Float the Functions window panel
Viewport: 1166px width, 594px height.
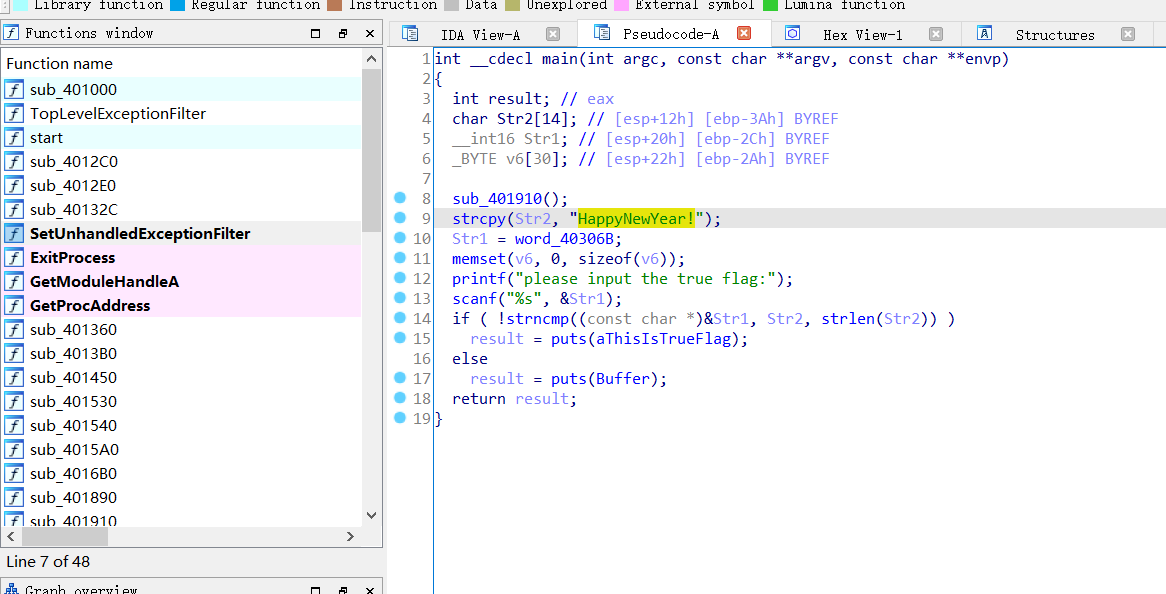342,33
